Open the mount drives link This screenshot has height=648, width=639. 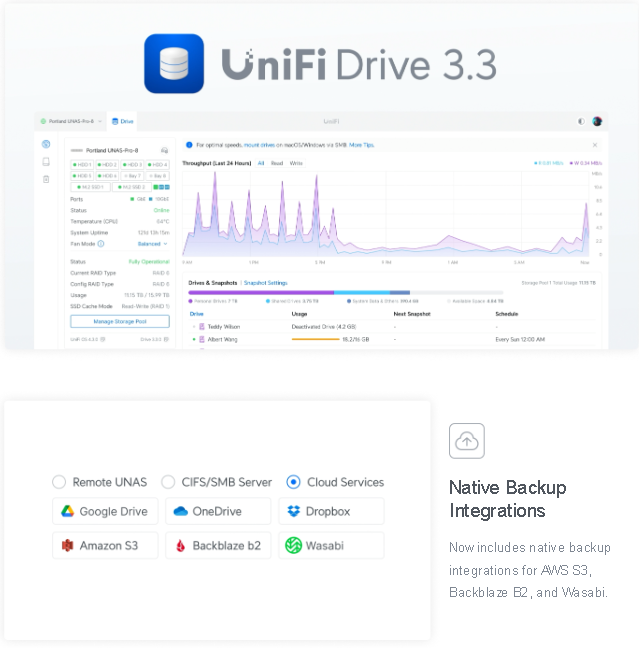[259, 145]
